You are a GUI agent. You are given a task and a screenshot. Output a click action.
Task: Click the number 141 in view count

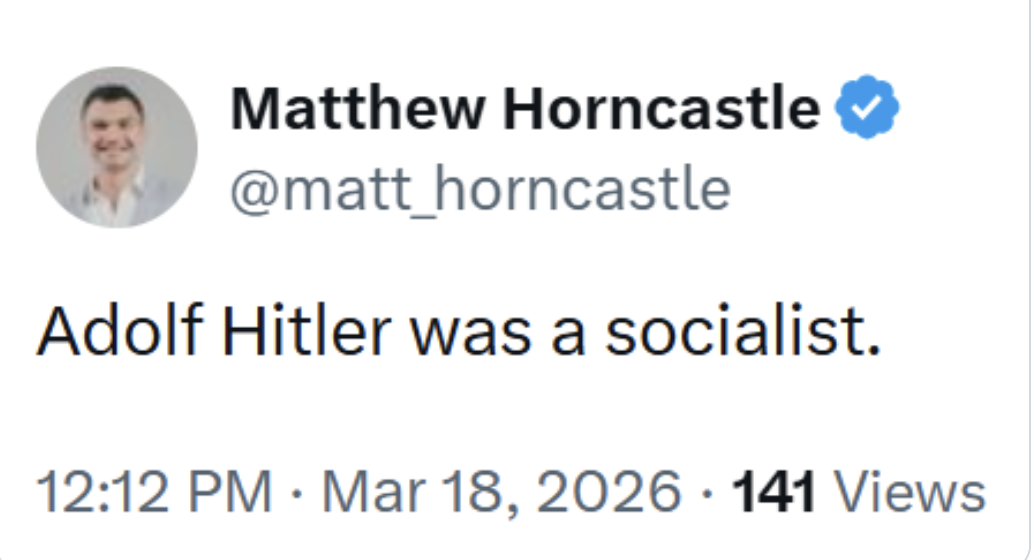(775, 493)
